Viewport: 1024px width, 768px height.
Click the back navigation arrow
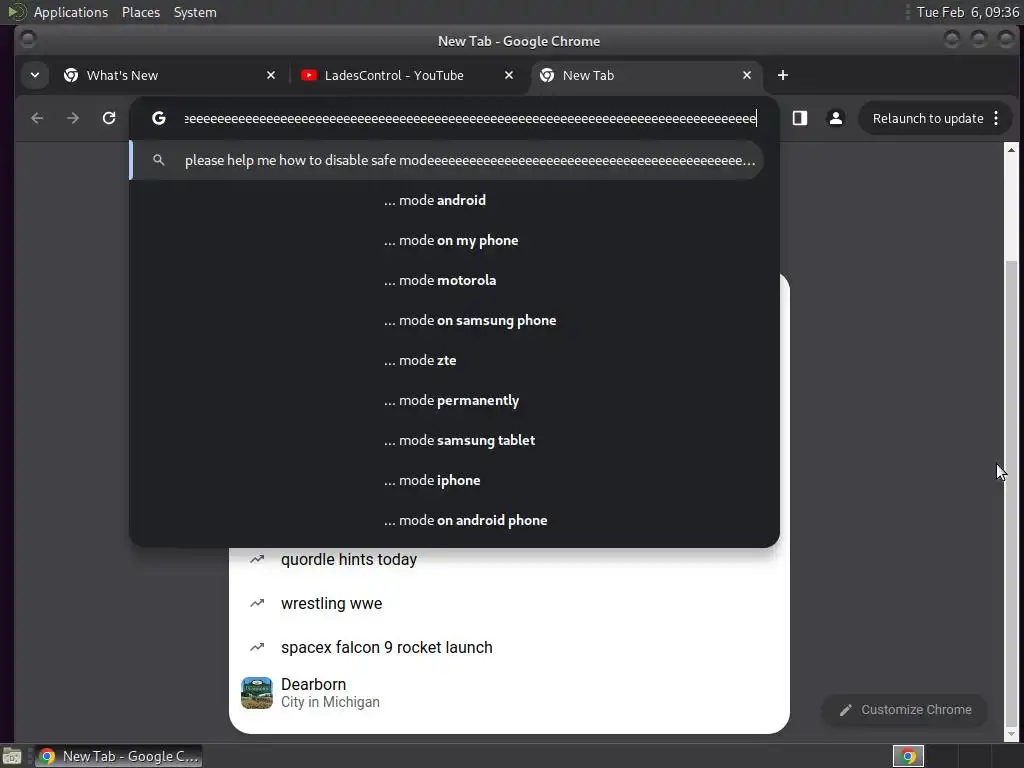37,118
